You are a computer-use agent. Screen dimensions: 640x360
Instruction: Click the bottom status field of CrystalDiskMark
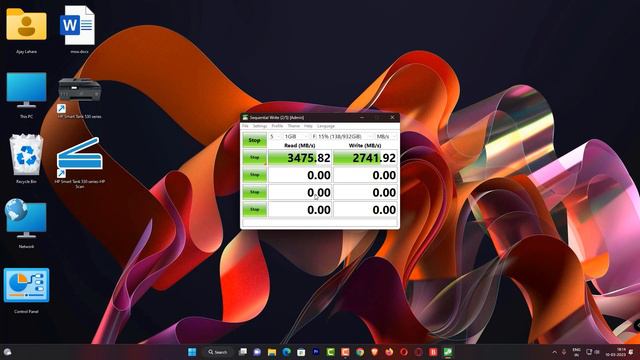point(320,222)
